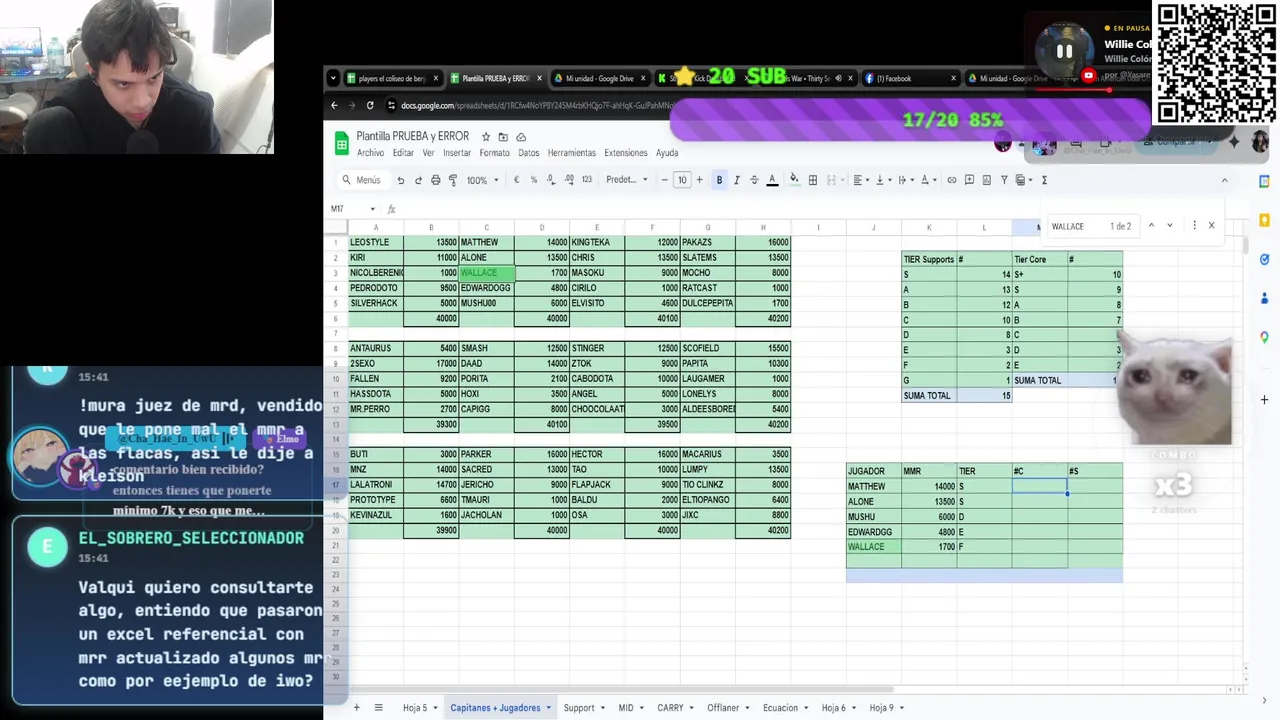1280x720 pixels.
Task: Pause button on the Willie Colón player
Action: (1064, 51)
